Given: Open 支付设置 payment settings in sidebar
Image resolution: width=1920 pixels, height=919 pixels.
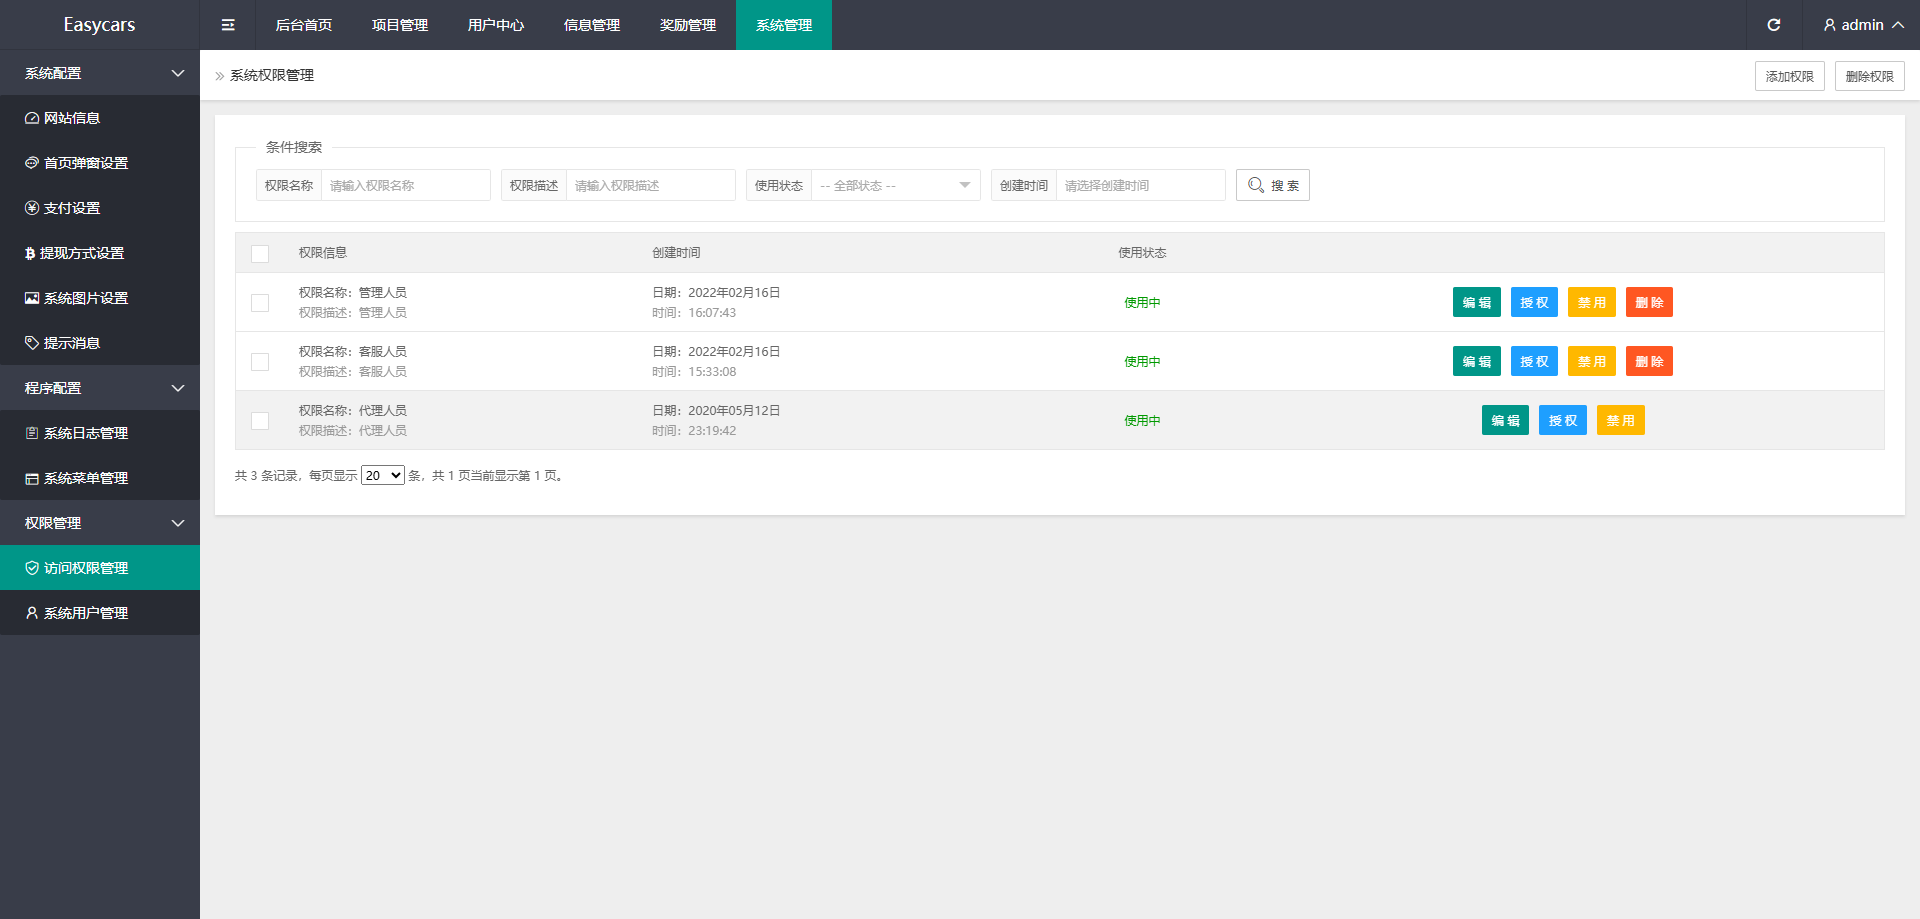Looking at the screenshot, I should (x=72, y=208).
